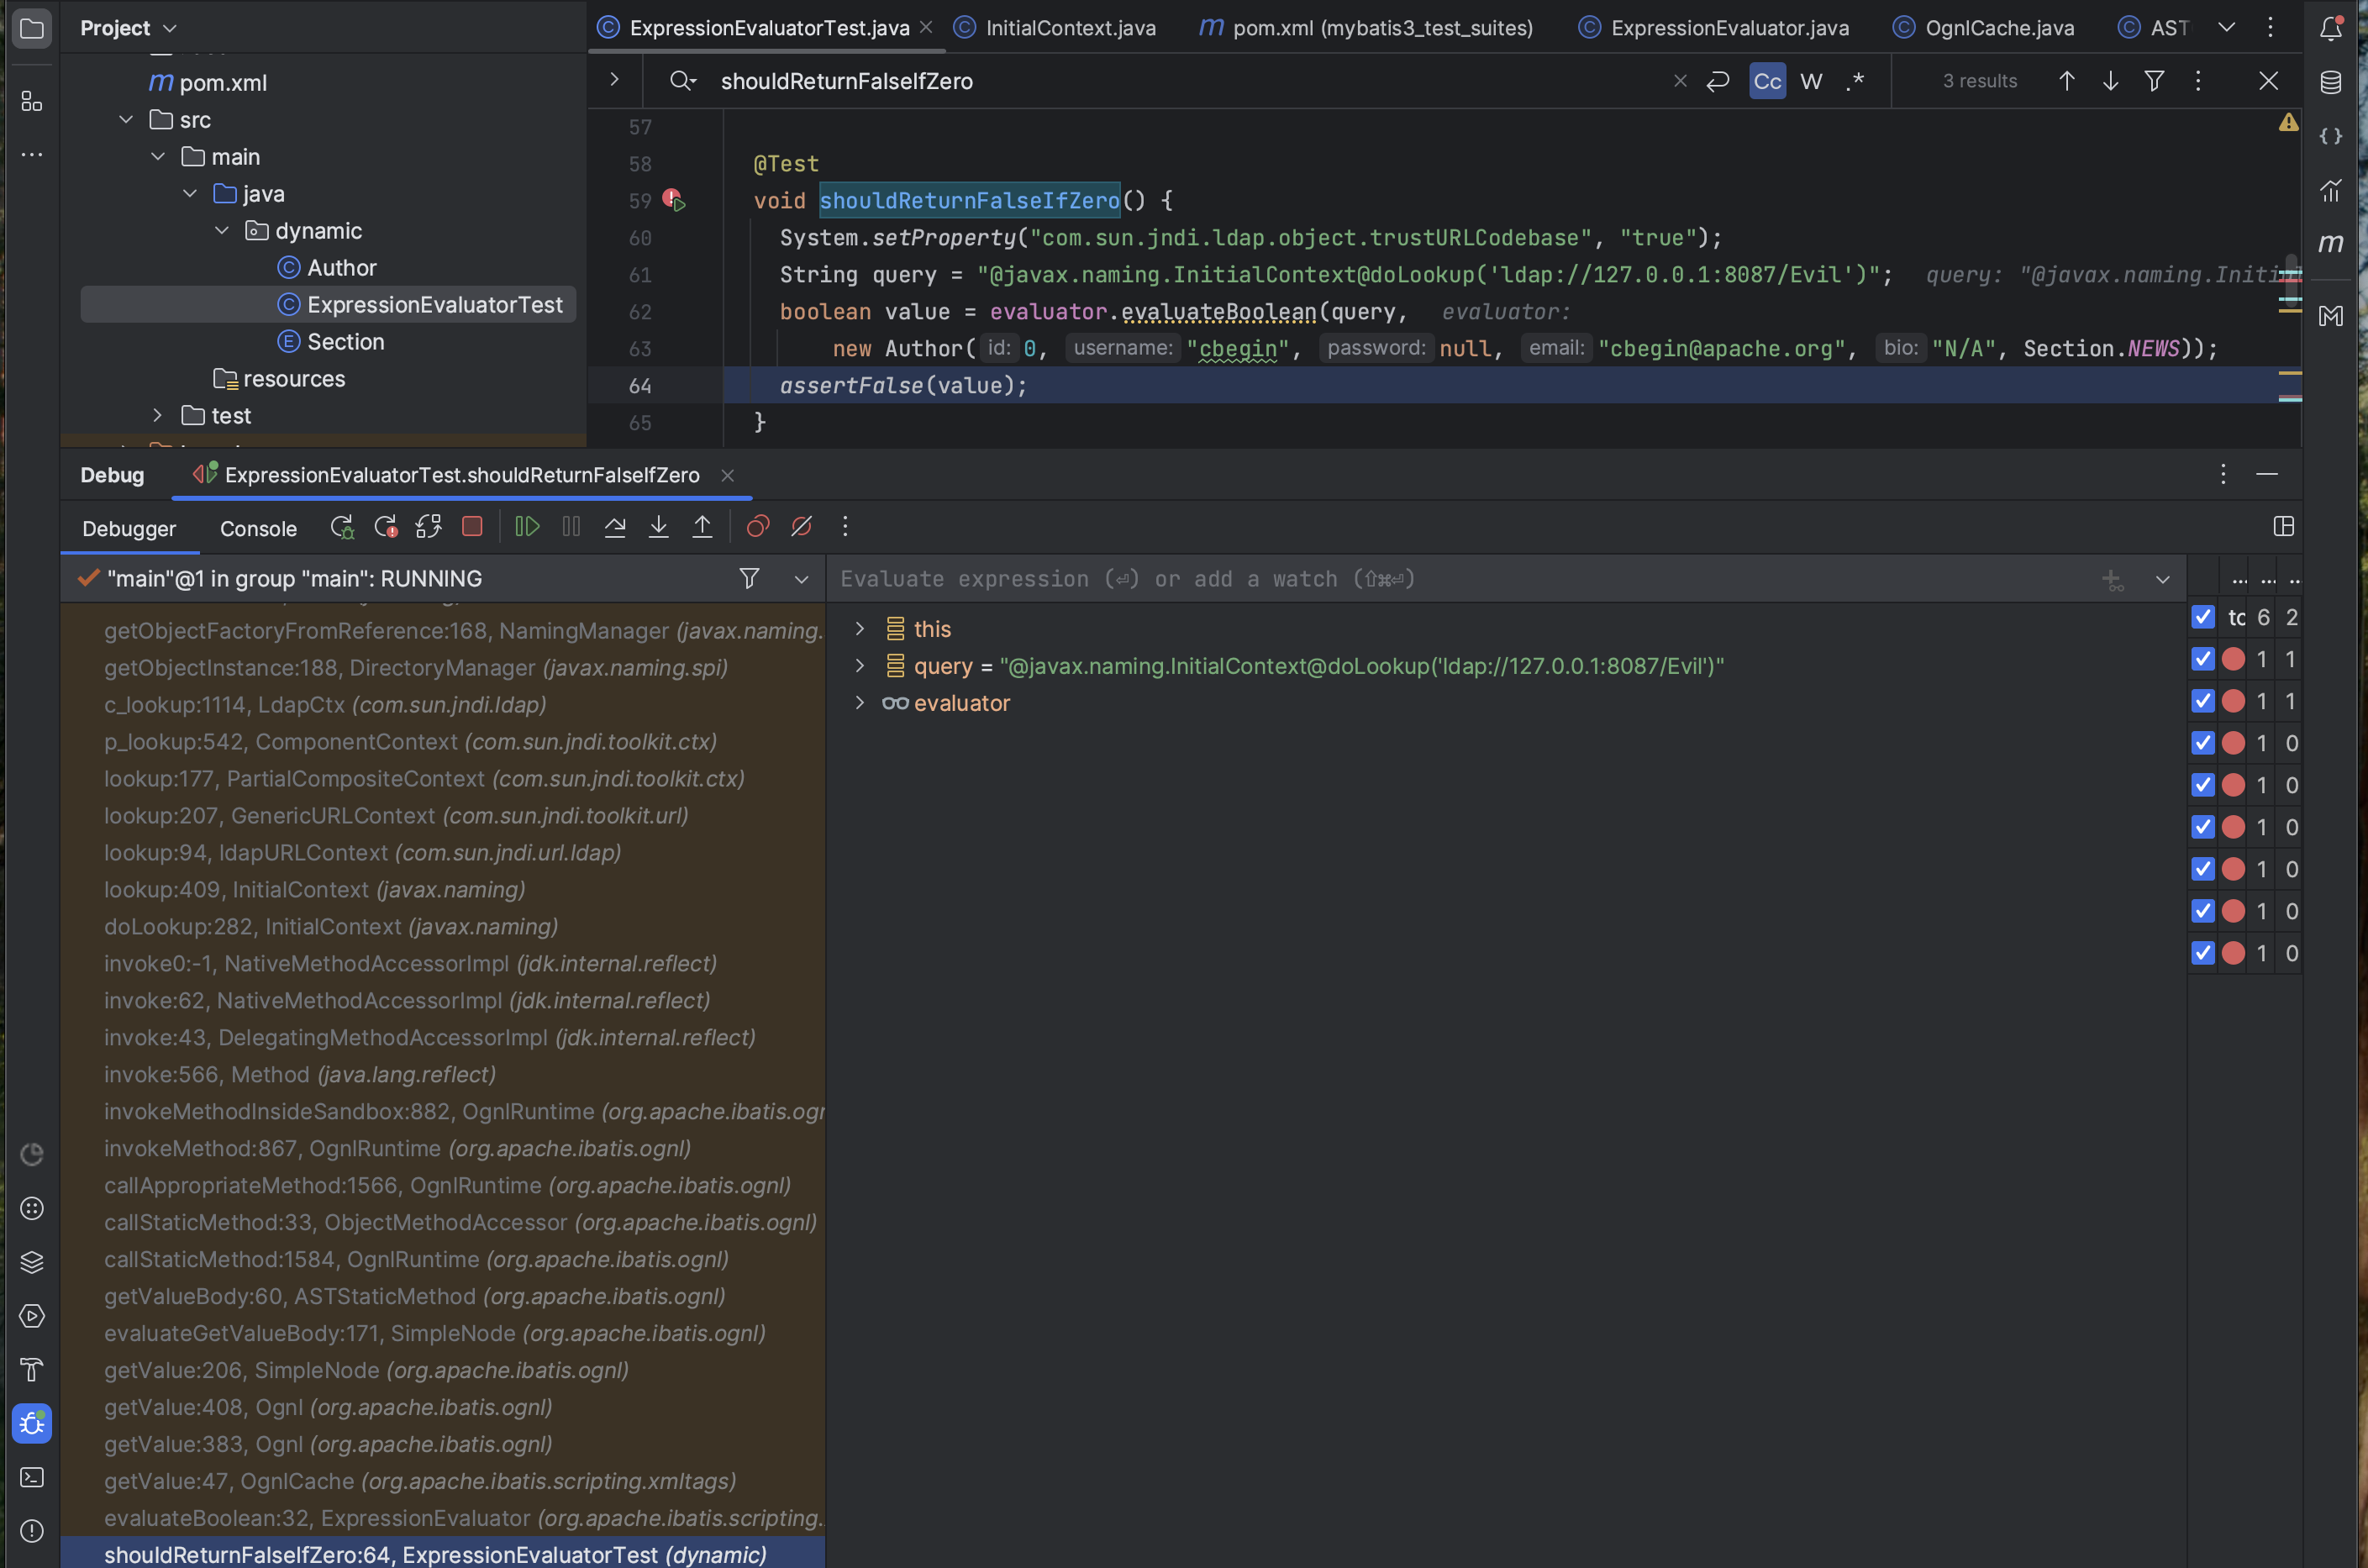This screenshot has width=2368, height=1568.
Task: Pause the running program
Action: pos(571,527)
